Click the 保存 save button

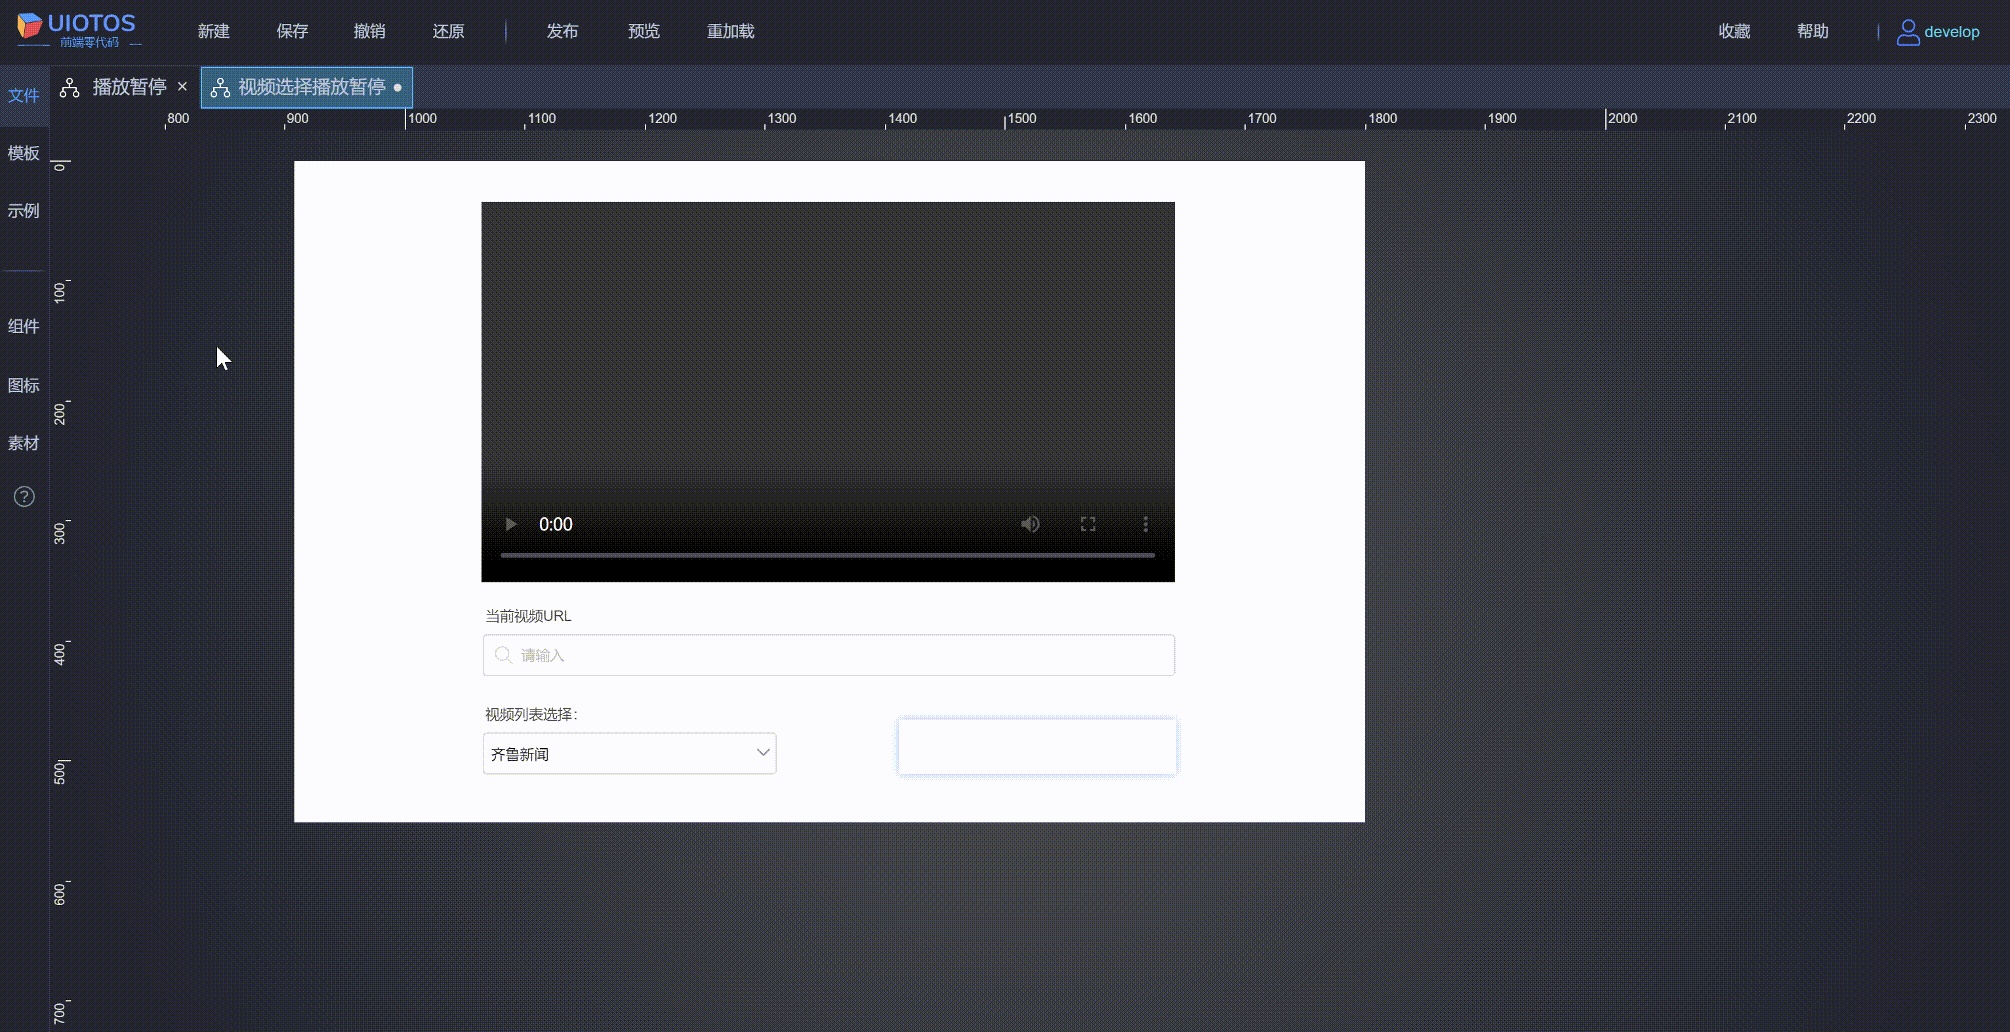pyautogui.click(x=291, y=31)
